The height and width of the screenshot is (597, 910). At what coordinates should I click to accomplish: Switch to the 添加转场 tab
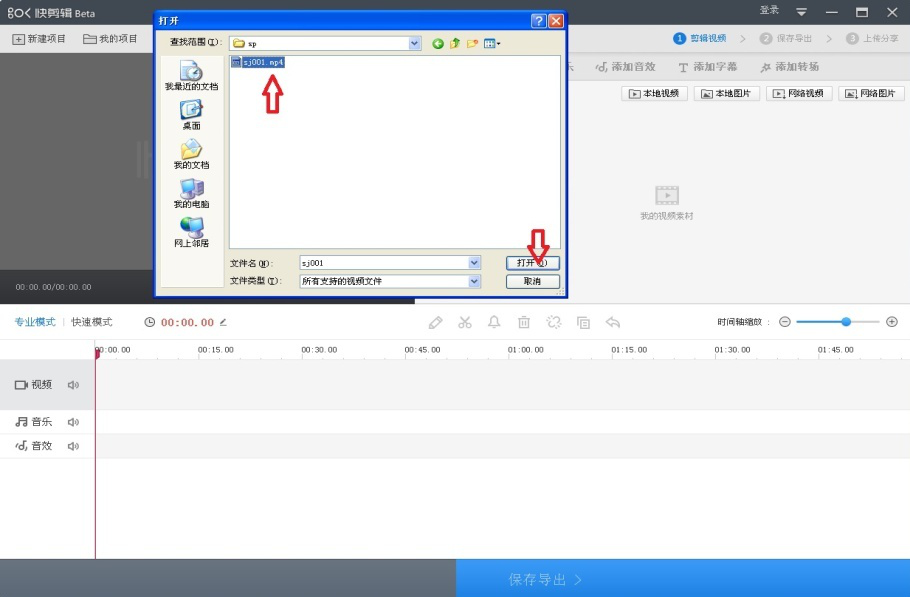click(x=790, y=67)
